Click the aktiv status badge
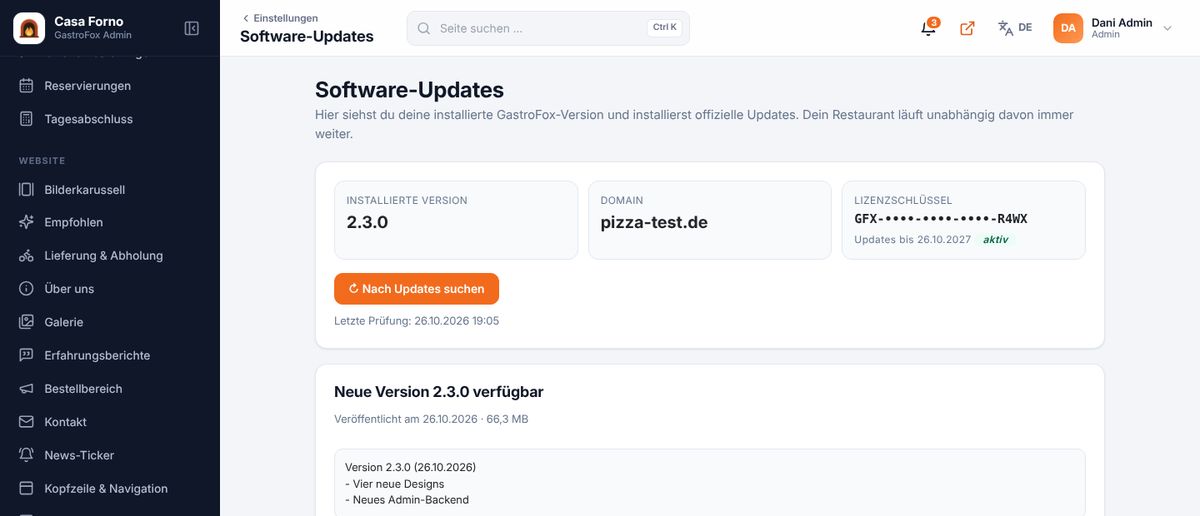The width and height of the screenshot is (1200, 516). click(995, 240)
